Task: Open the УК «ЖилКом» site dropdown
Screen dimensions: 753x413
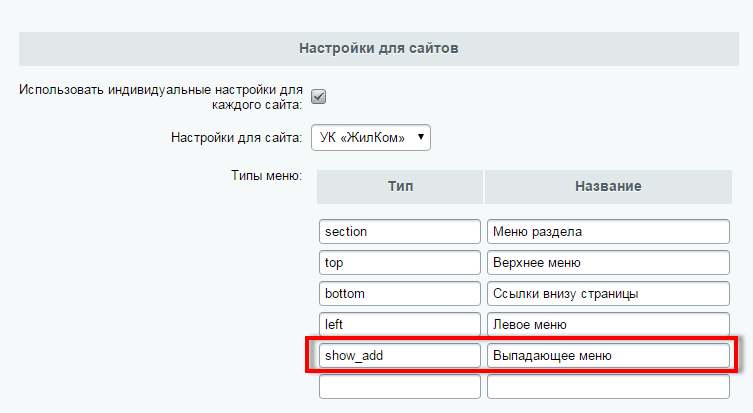Action: point(371,137)
